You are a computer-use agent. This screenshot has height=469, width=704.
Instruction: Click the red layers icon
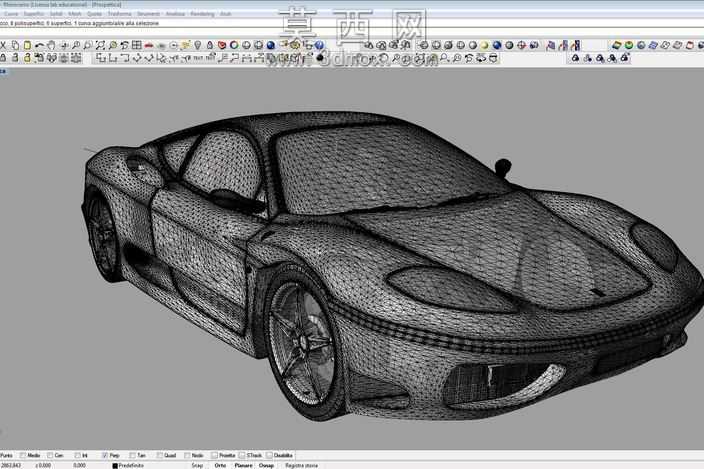pyautogui.click(x=222, y=45)
